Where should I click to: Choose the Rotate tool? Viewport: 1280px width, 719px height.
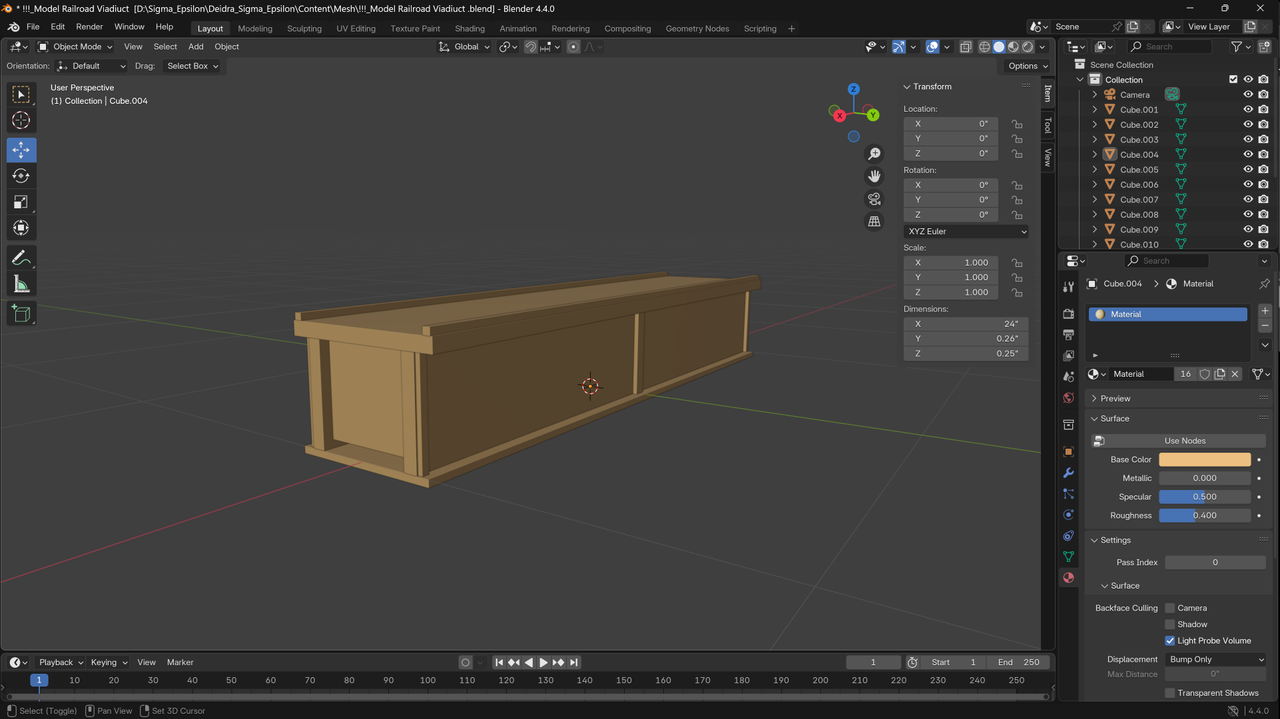coord(21,176)
